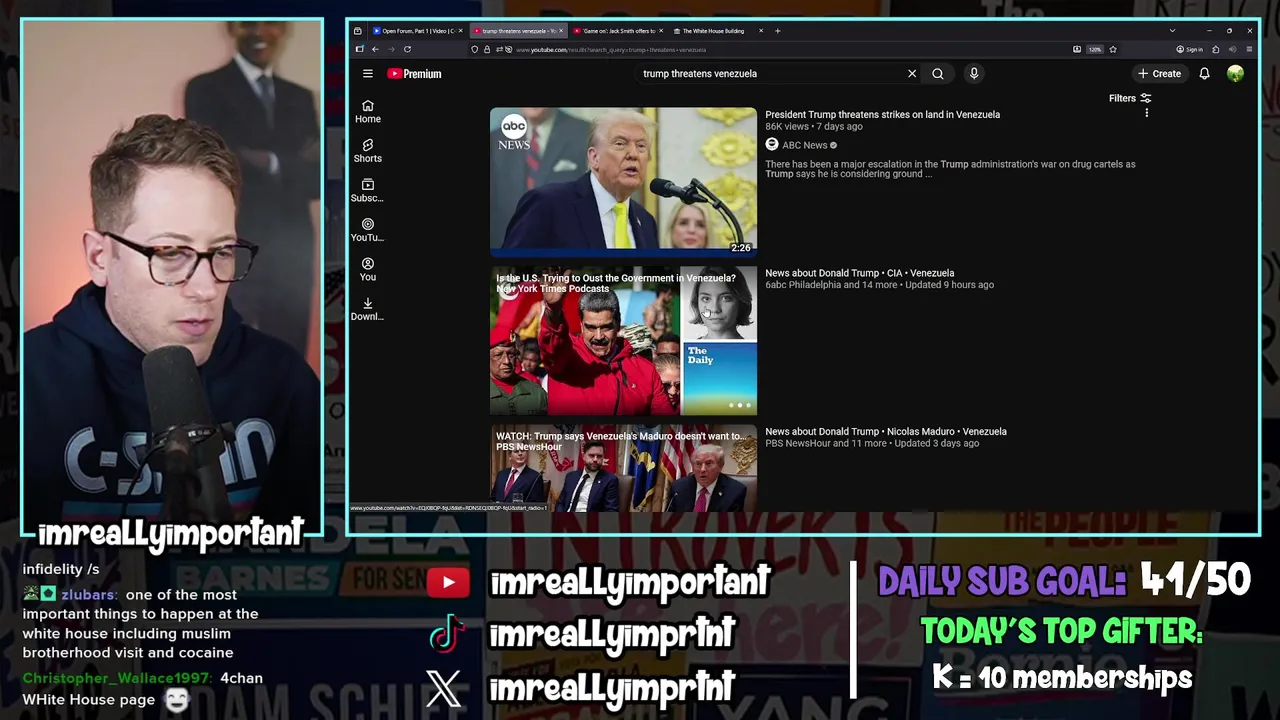Click the ABC News video description snippet
The image size is (1280, 720).
[950, 169]
